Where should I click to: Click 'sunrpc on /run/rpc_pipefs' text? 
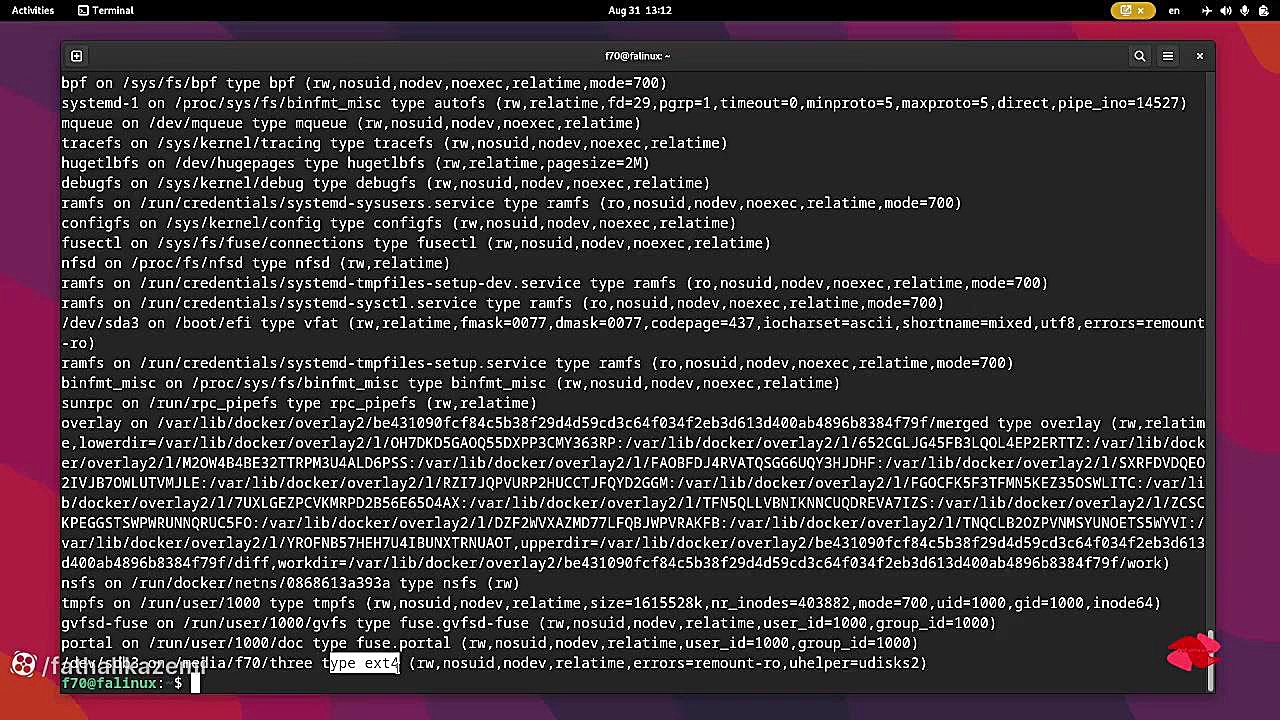coord(170,403)
